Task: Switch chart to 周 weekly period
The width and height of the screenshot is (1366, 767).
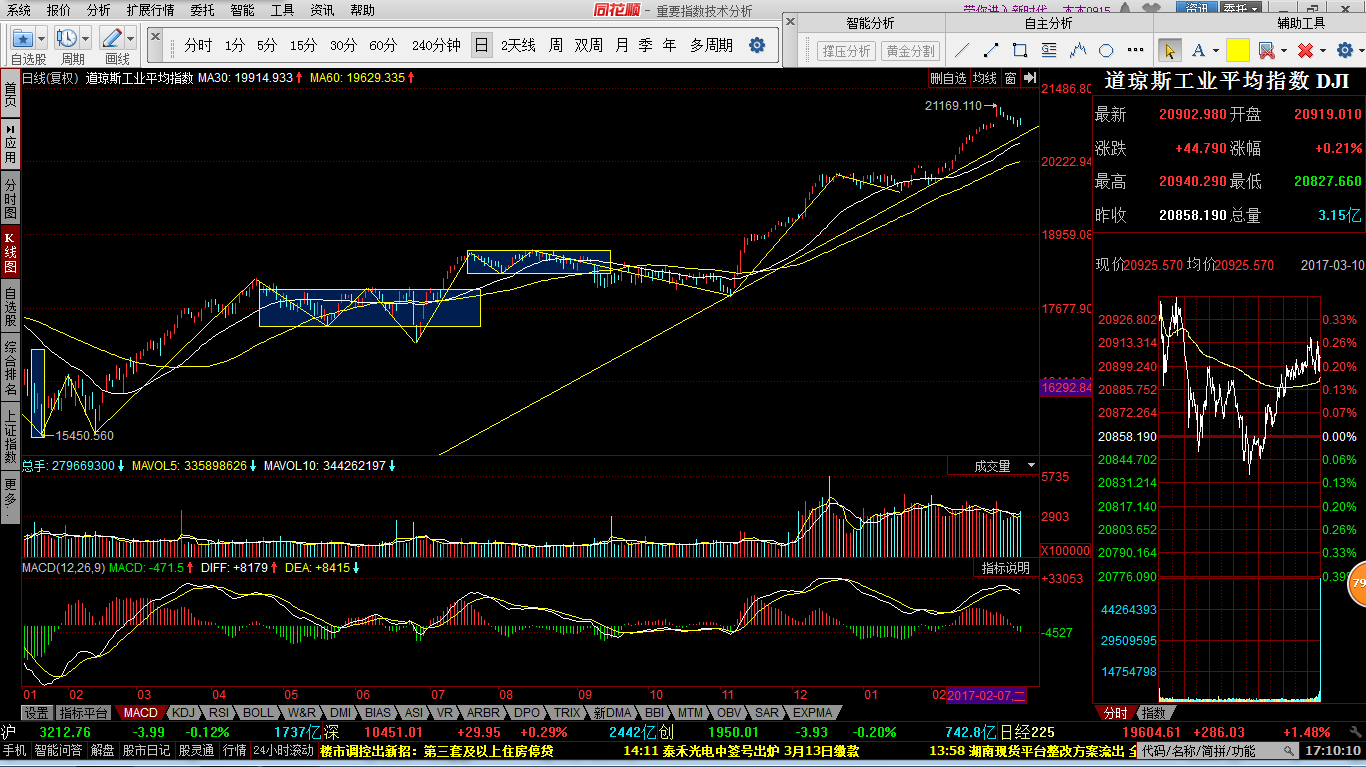Action: pos(555,45)
